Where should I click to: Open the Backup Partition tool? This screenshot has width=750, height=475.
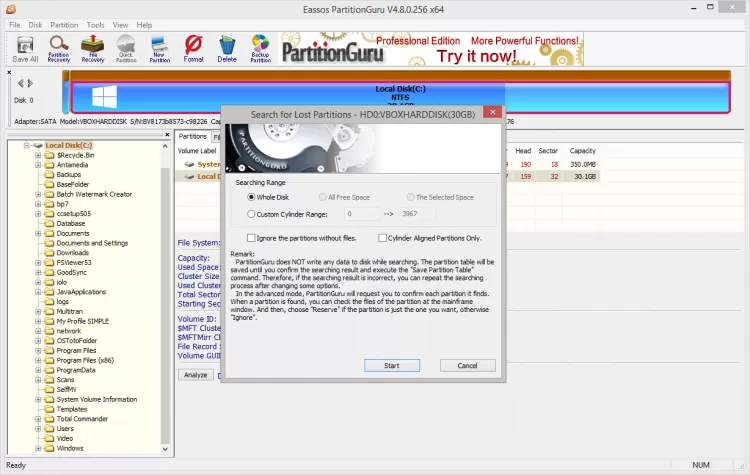click(x=261, y=50)
